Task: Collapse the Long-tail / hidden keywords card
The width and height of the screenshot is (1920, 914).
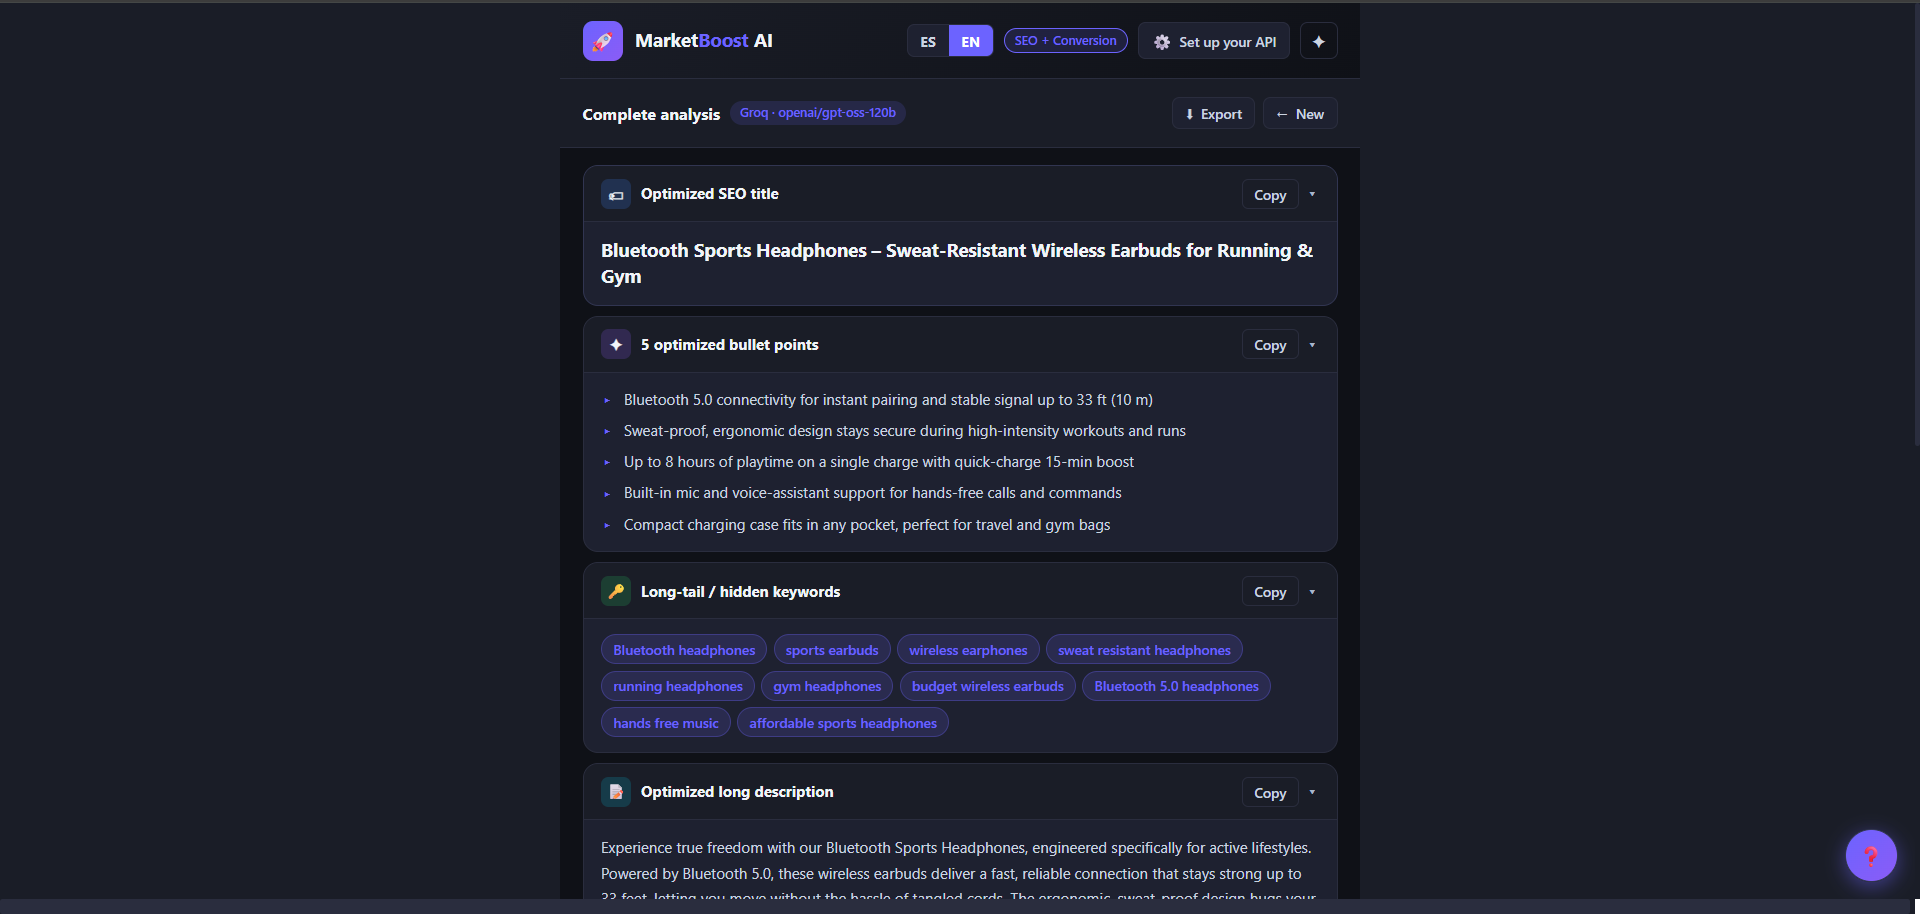Action: point(1312,591)
